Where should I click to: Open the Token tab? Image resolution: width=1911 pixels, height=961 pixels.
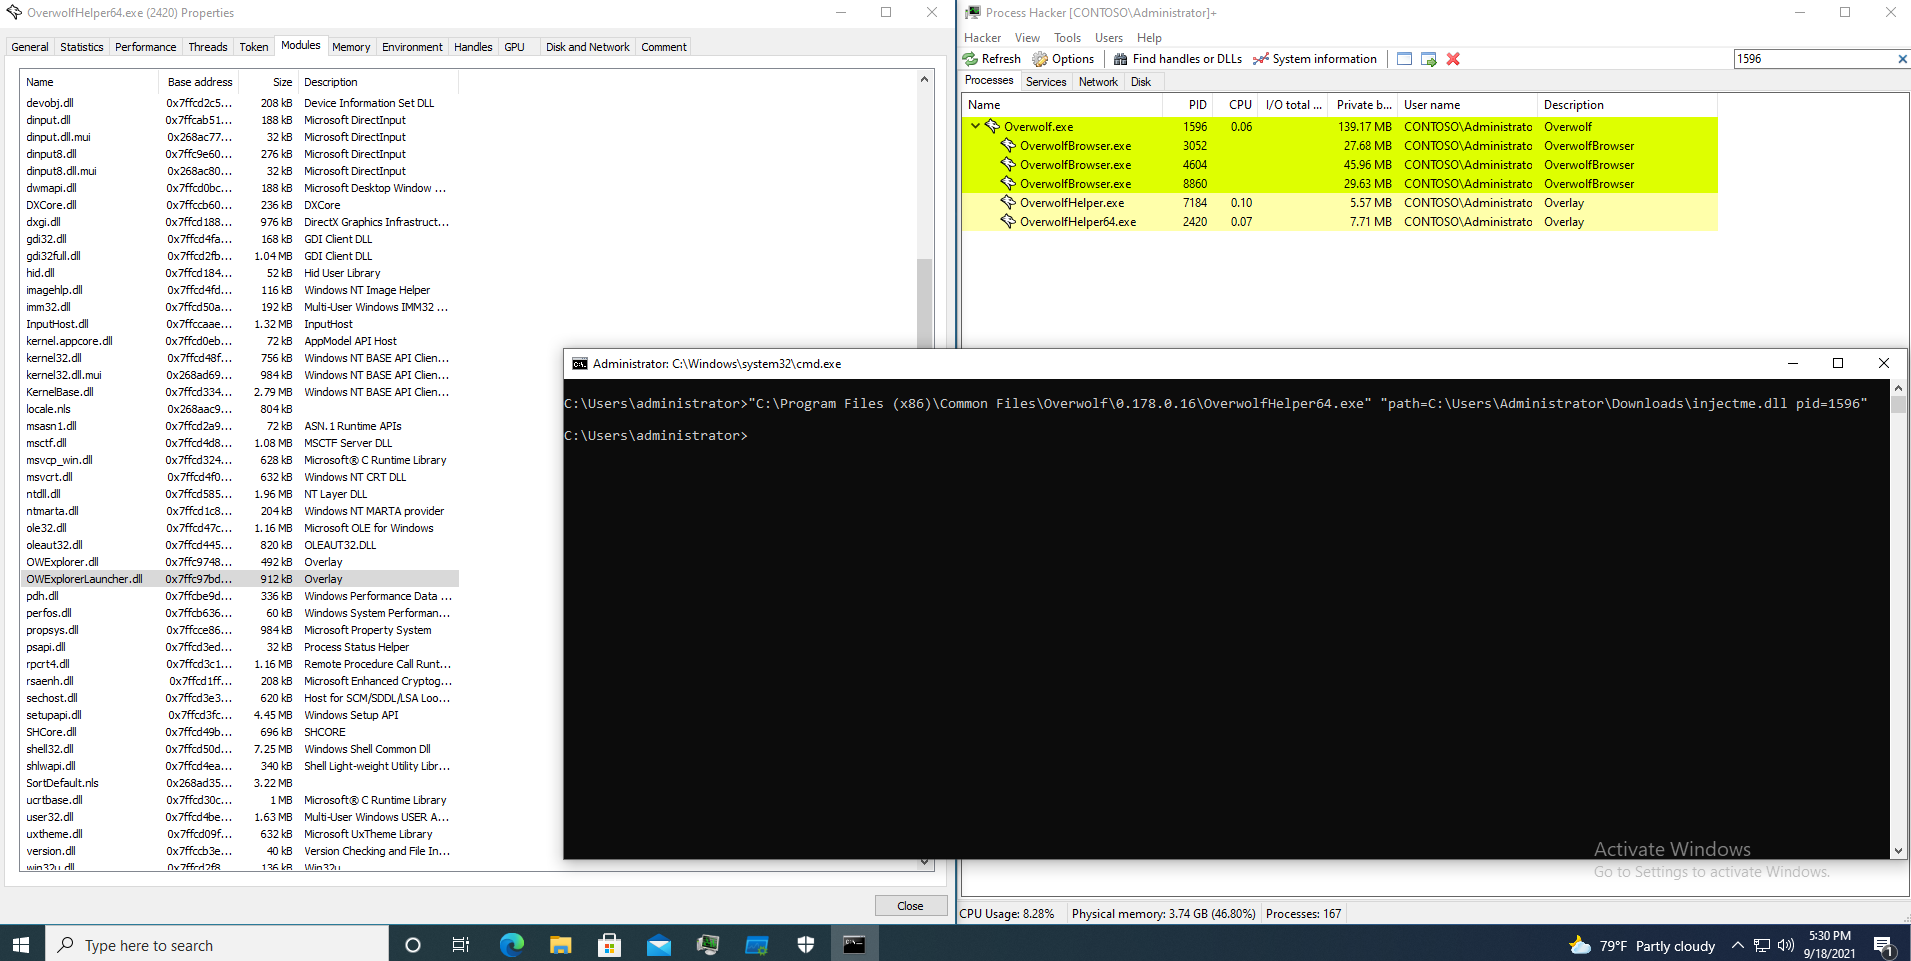pos(254,47)
